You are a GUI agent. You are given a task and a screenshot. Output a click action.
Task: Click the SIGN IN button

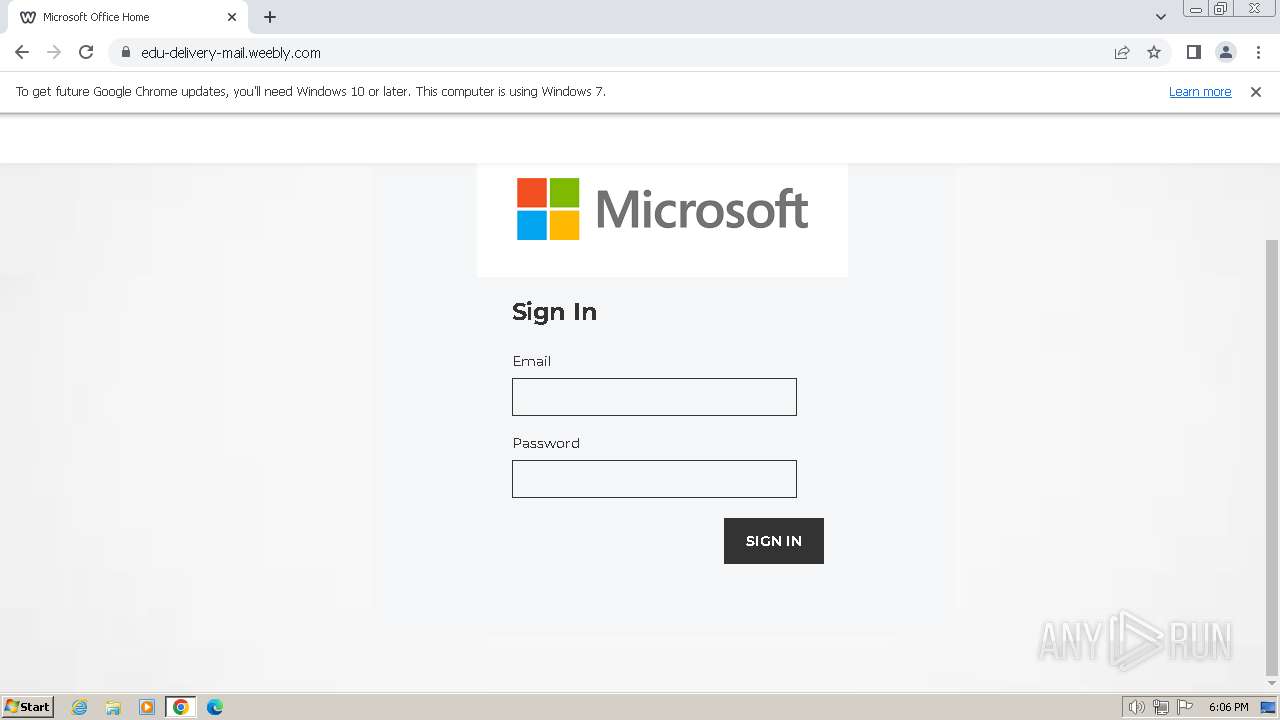pyautogui.click(x=774, y=541)
